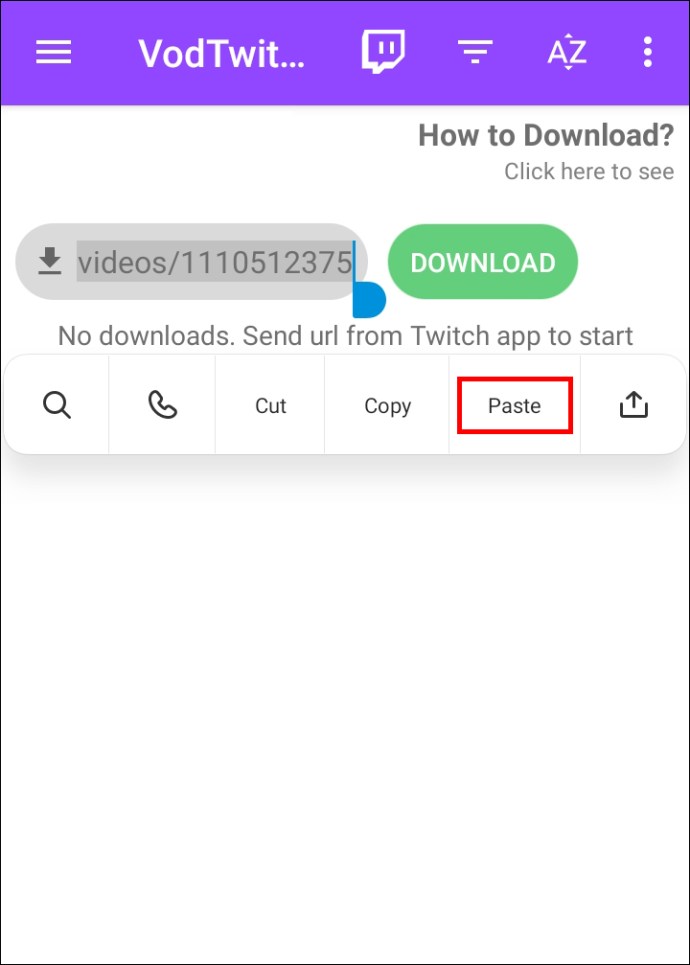Tap the blue text selection handle

pos(369,300)
